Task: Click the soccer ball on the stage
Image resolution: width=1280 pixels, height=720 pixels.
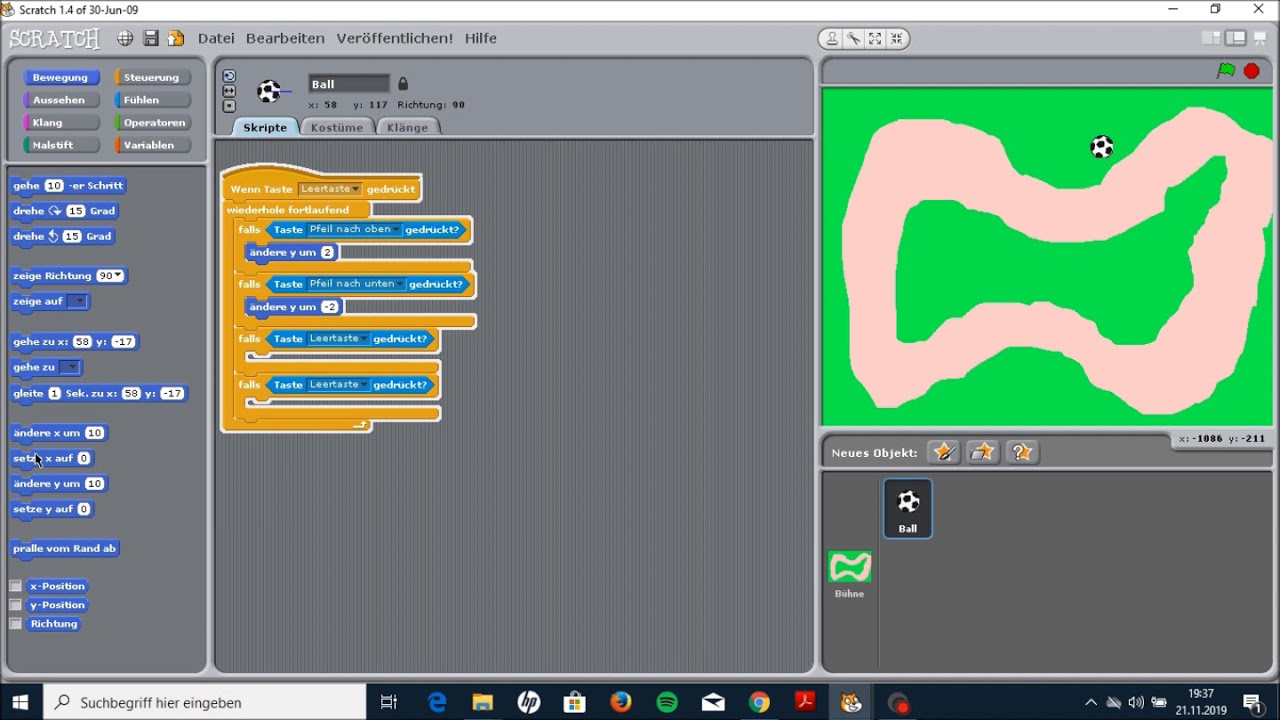Action: click(1101, 147)
